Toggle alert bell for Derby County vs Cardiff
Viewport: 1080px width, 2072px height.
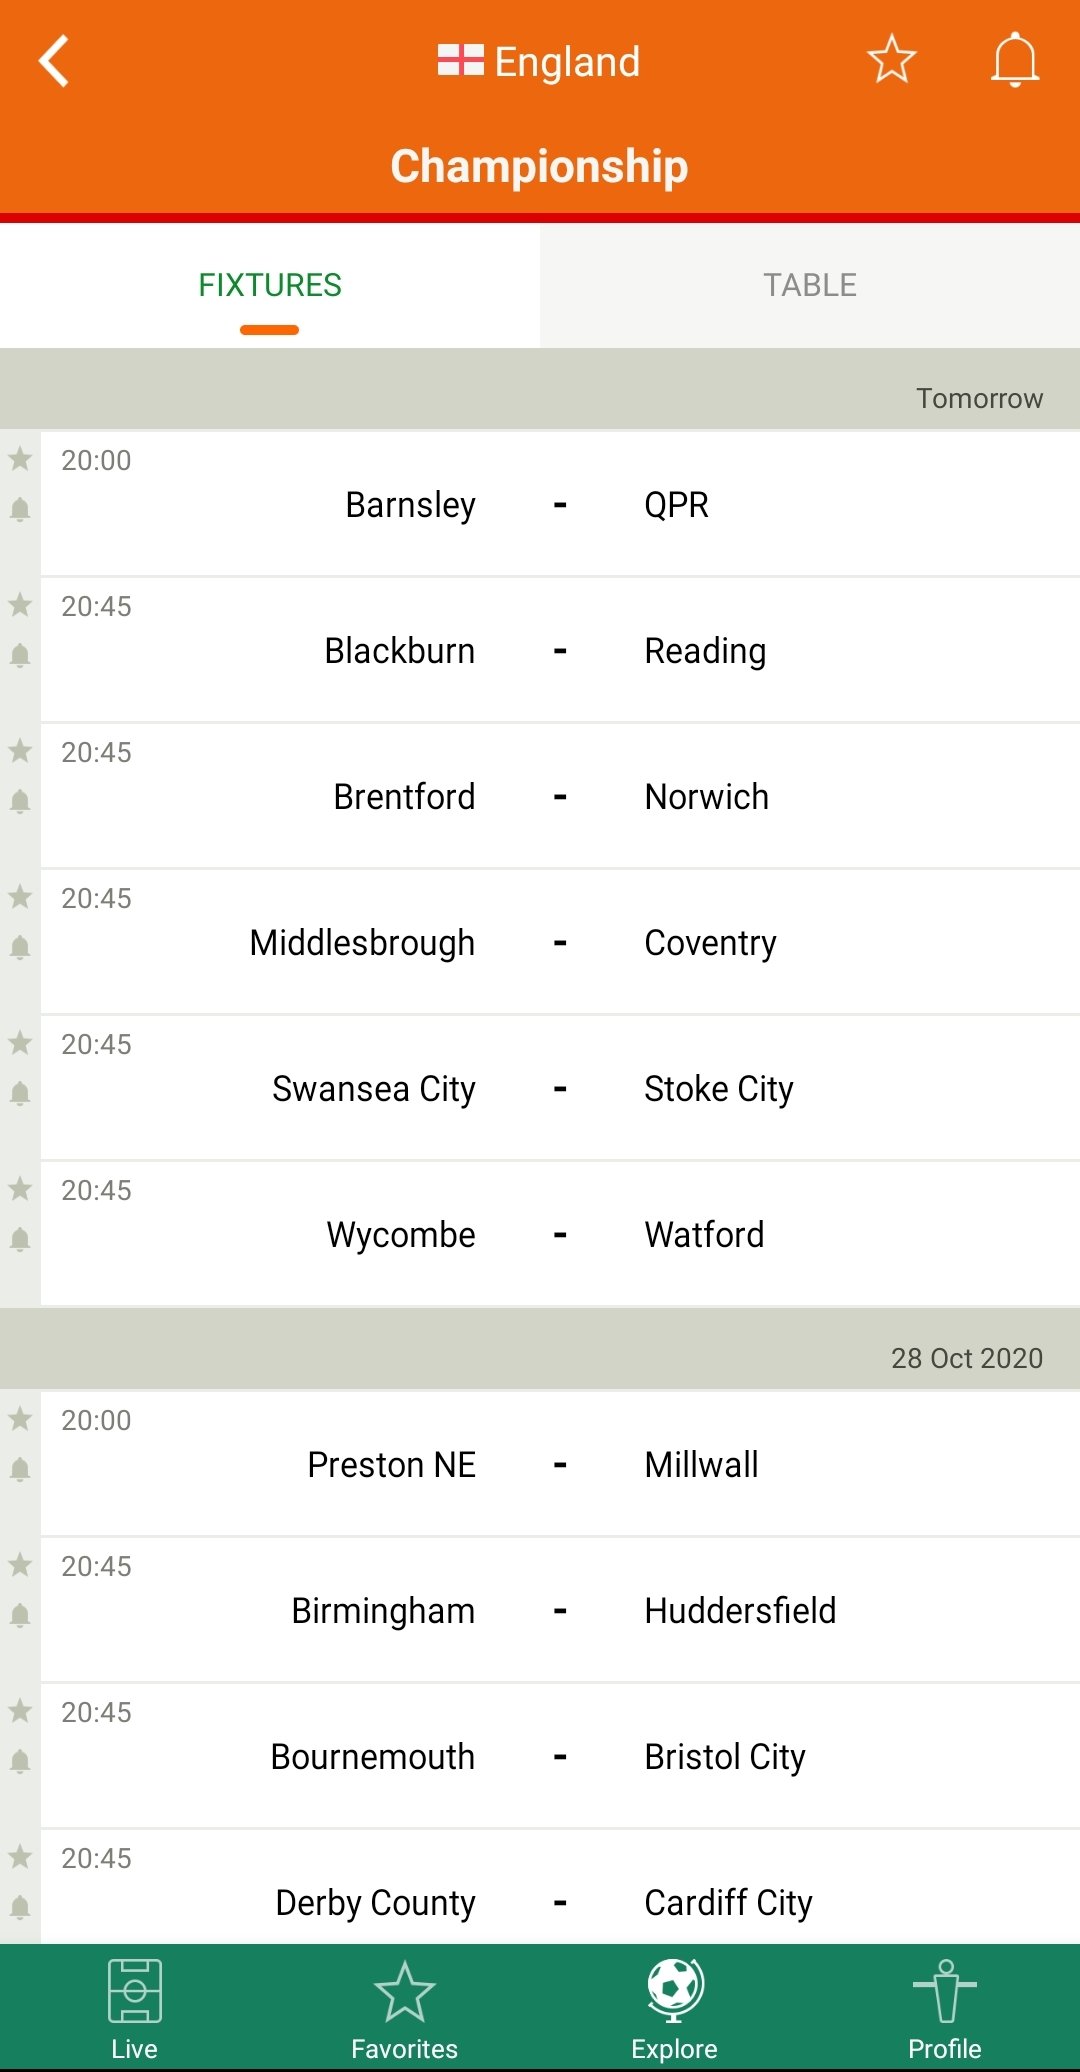click(x=20, y=1907)
